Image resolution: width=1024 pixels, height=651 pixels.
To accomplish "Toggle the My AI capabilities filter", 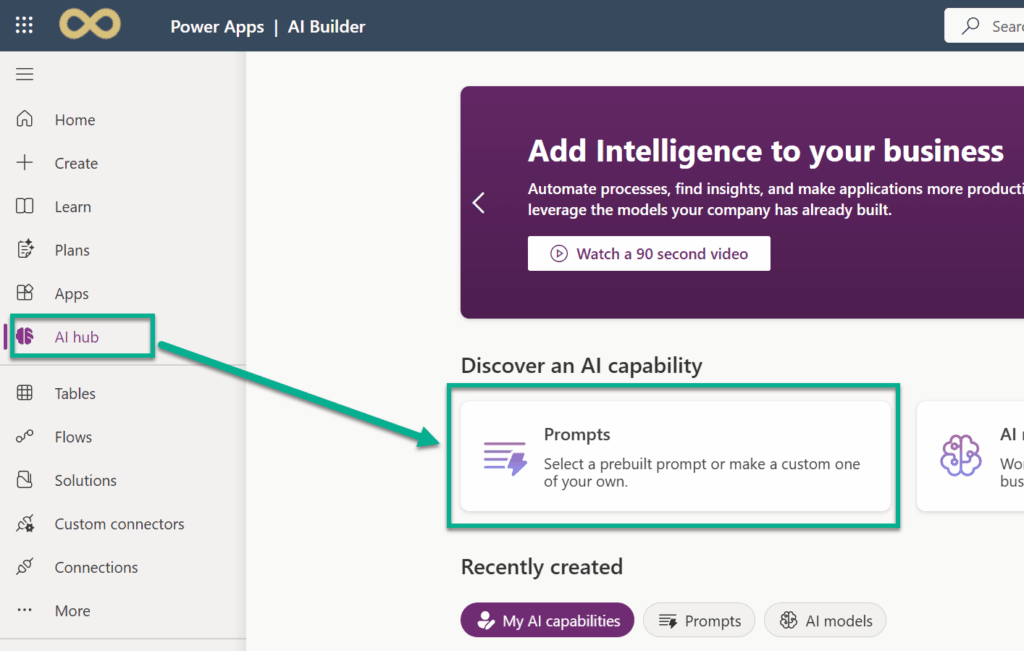I will 547,621.
